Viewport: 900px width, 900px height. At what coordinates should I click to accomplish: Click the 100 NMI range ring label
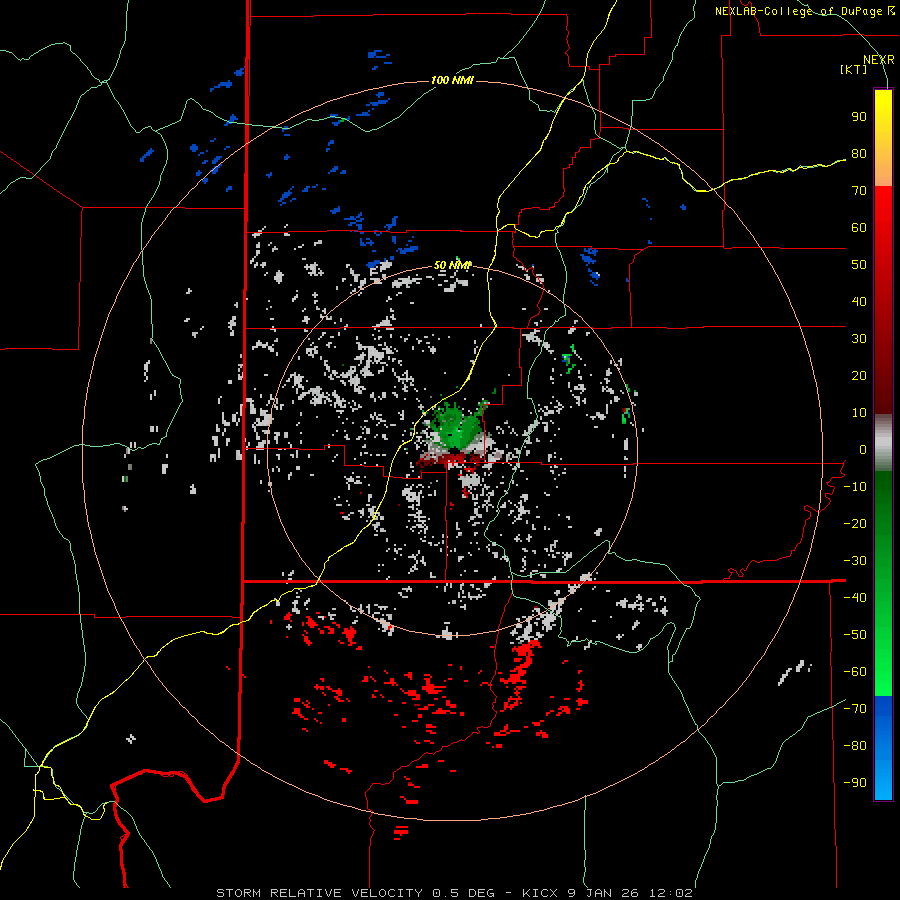click(452, 80)
